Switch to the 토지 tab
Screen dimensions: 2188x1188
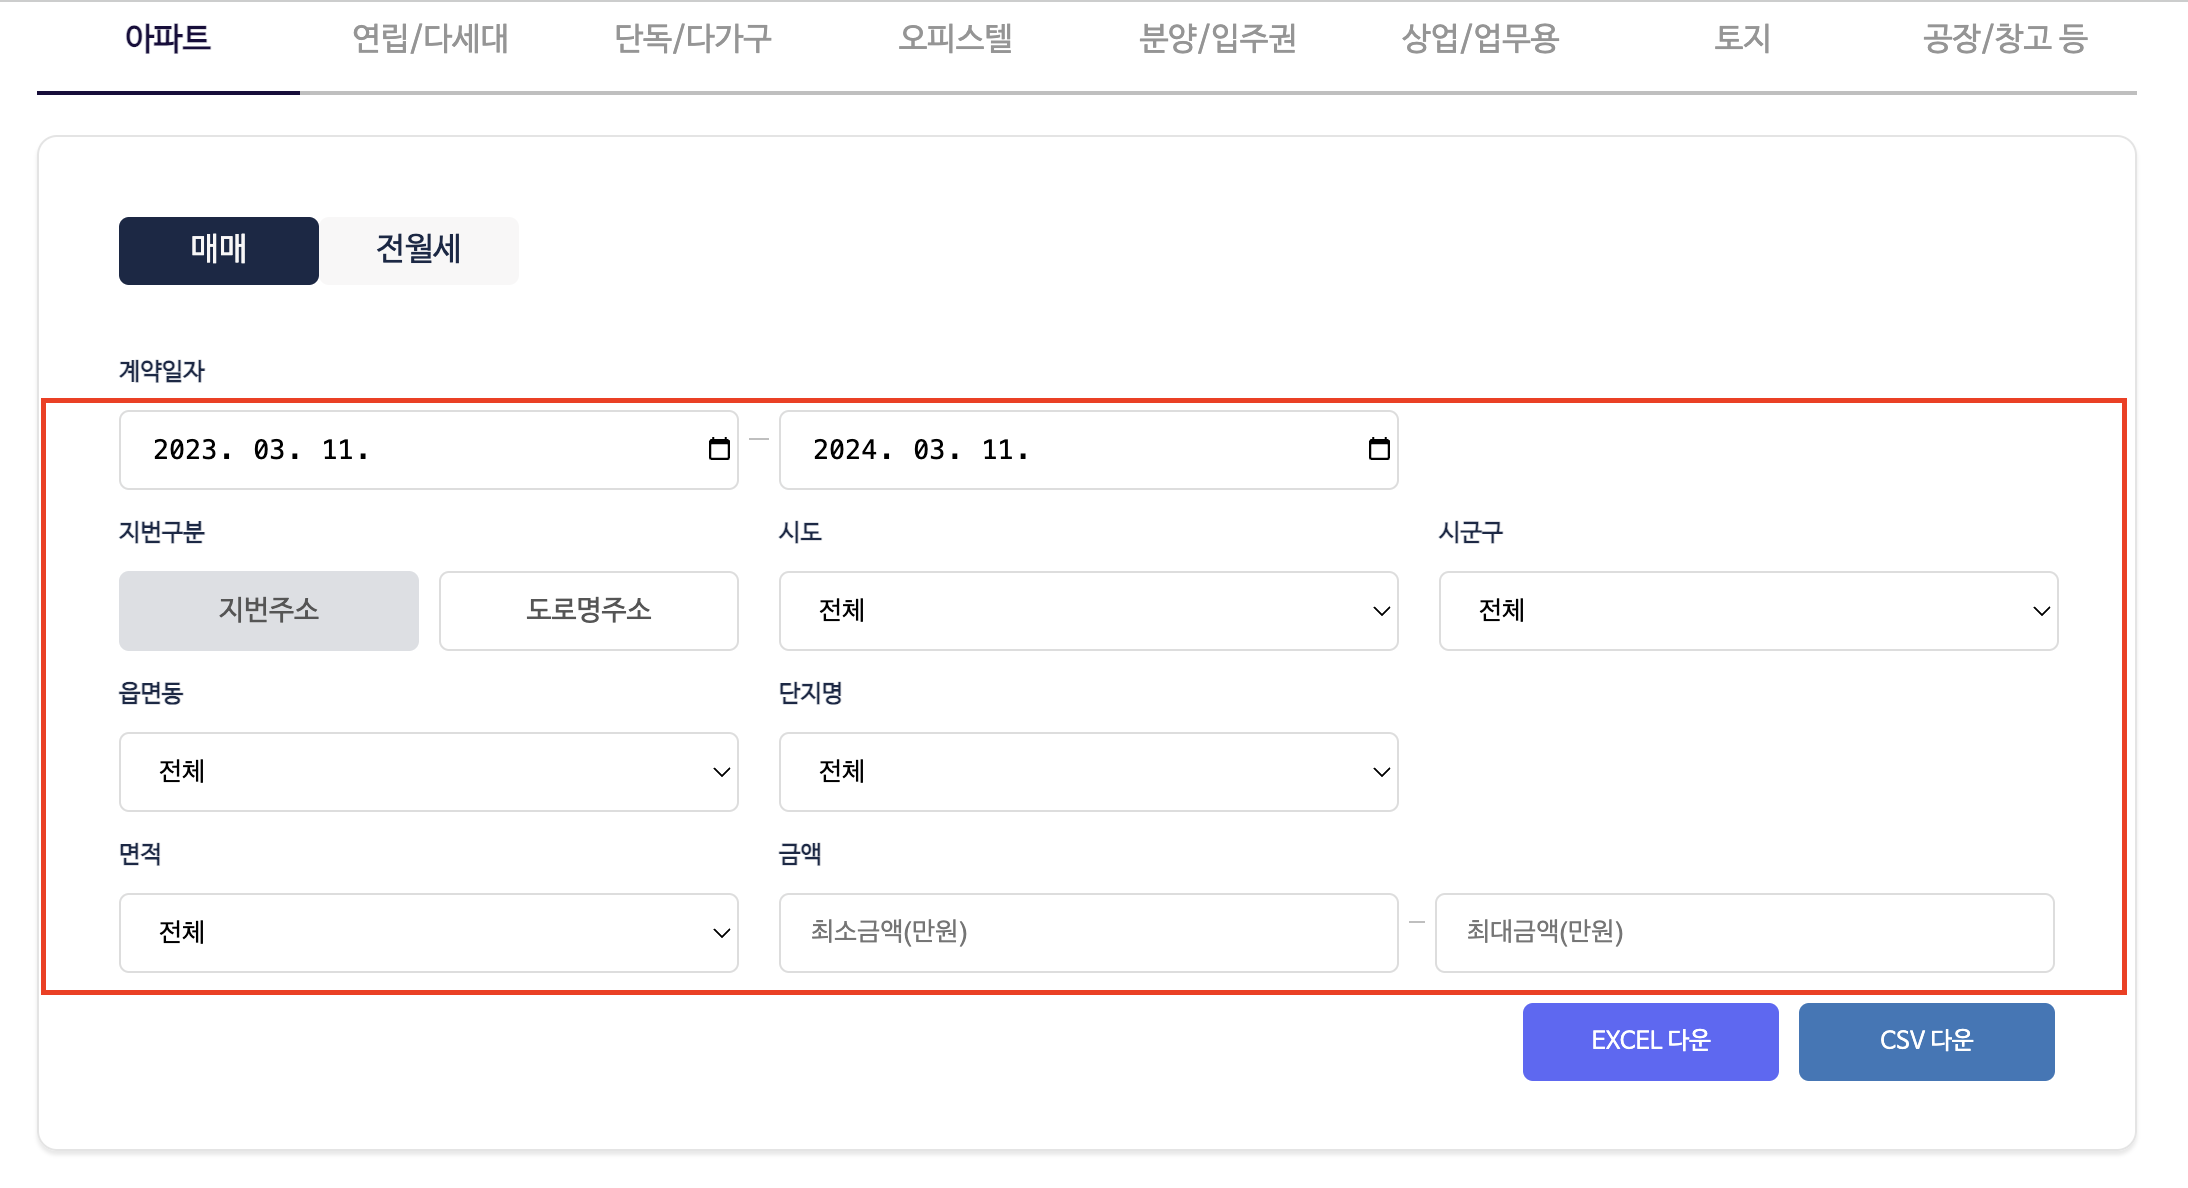pos(1742,38)
